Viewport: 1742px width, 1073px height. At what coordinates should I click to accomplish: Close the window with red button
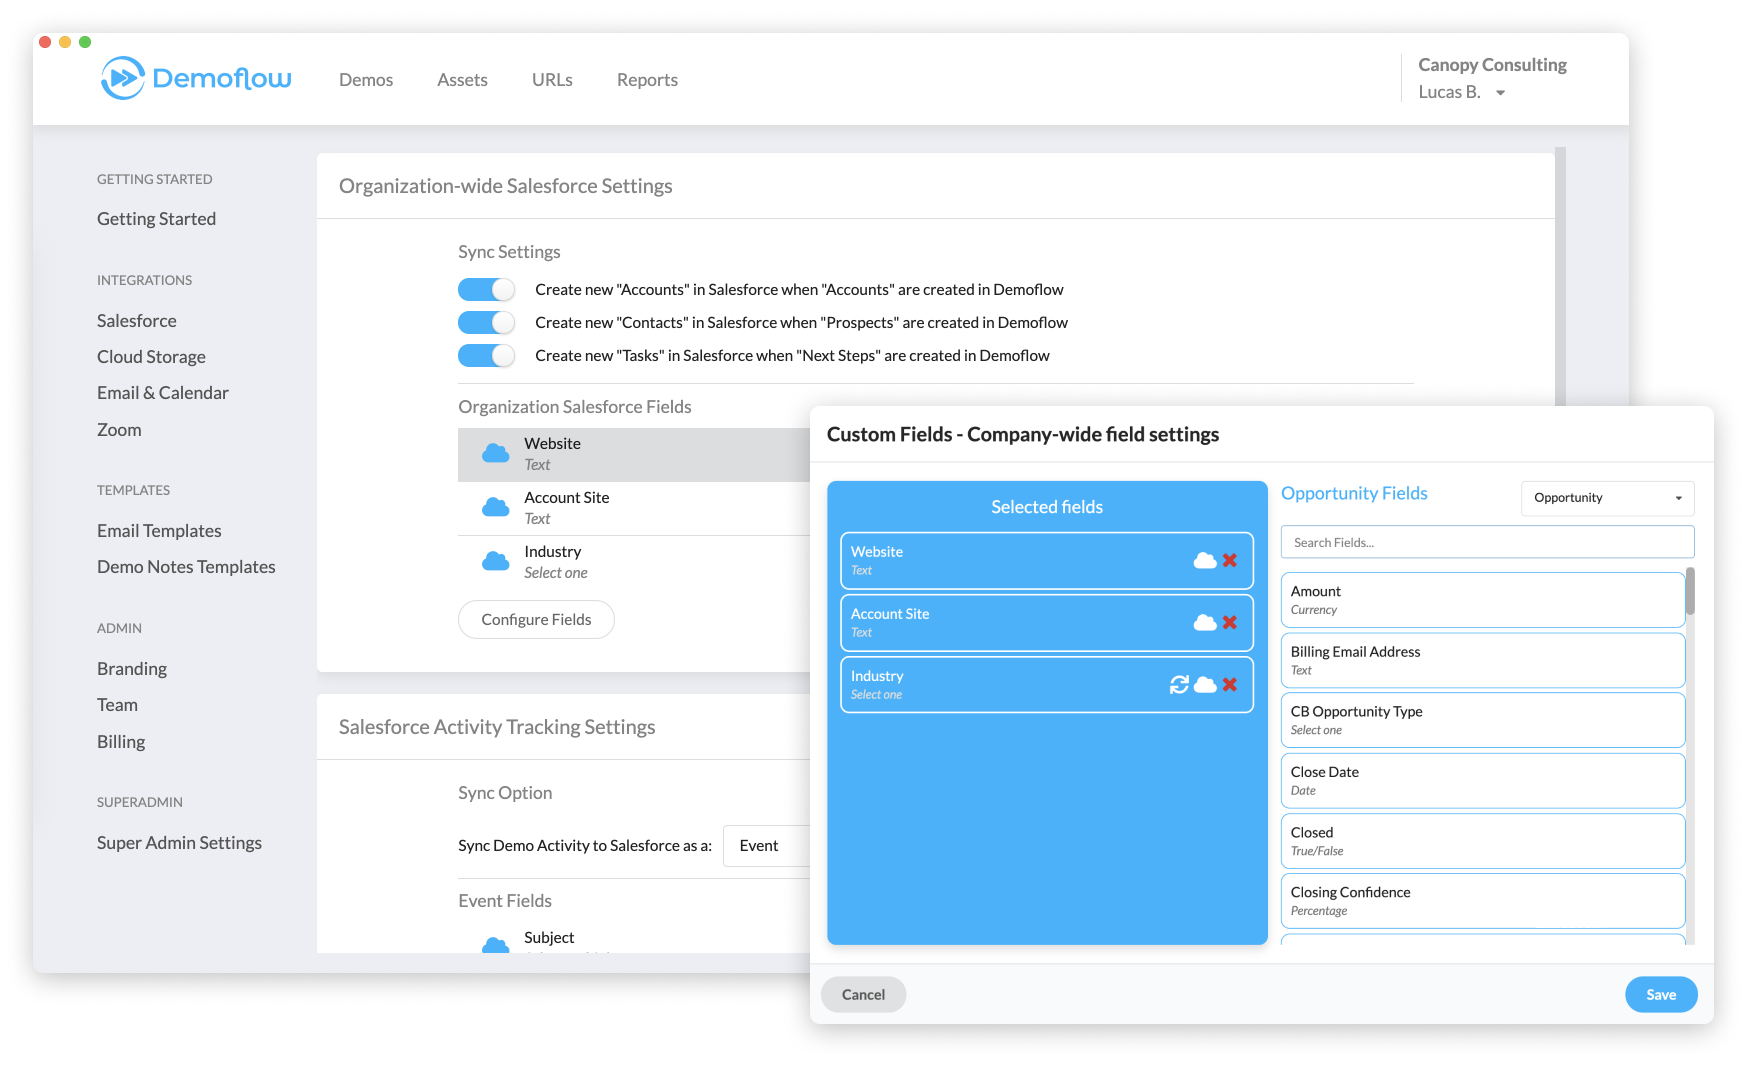[45, 42]
